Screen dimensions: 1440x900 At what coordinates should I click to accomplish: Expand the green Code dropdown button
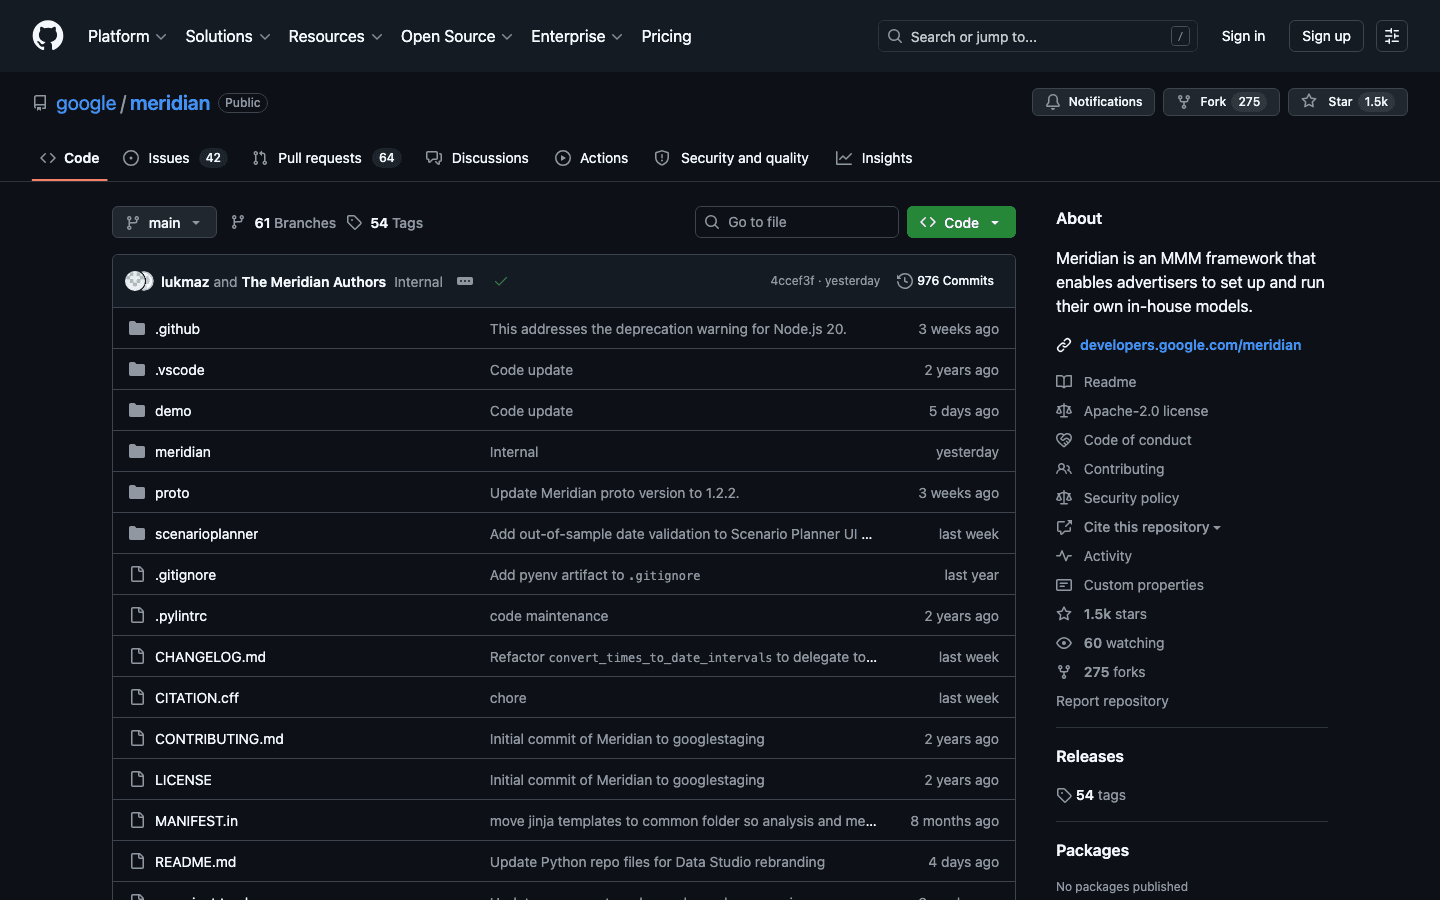click(961, 222)
